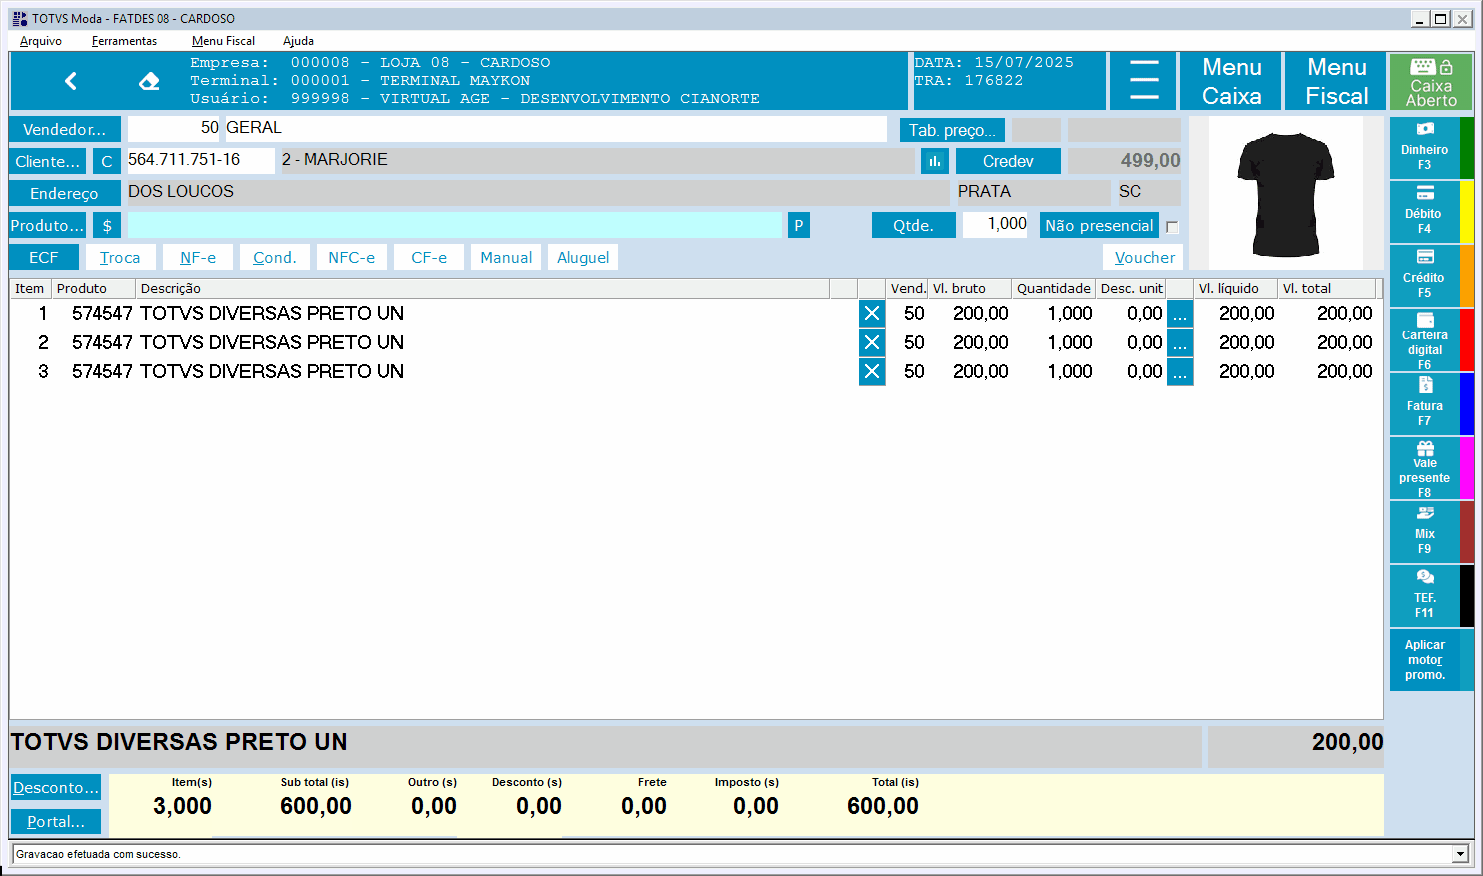The image size is (1483, 876).
Task: Switch to the ECF tab
Action: tap(44, 257)
